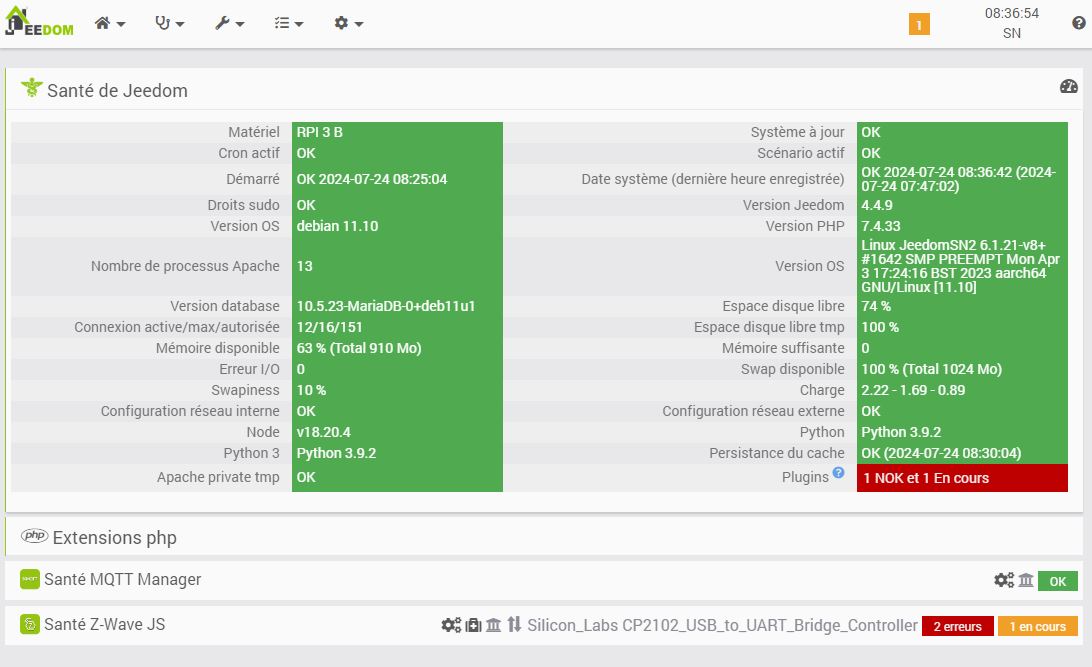
Task: Open the wrench tools menu
Action: (229, 23)
